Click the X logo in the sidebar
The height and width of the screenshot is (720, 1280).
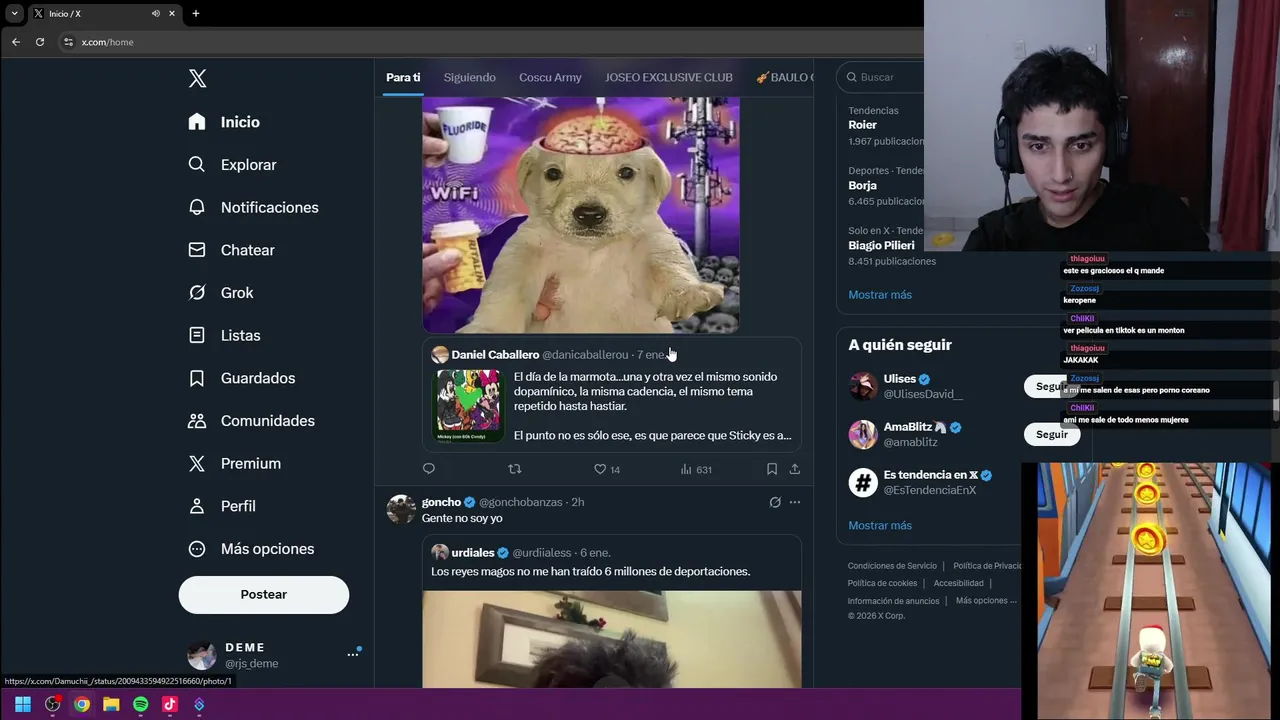tap(198, 79)
